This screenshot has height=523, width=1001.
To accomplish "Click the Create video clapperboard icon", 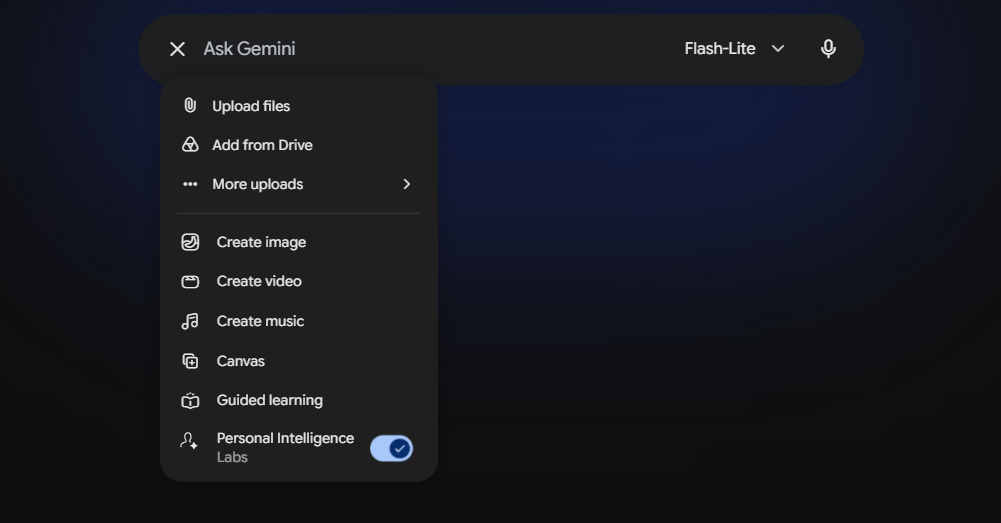I will (x=190, y=282).
